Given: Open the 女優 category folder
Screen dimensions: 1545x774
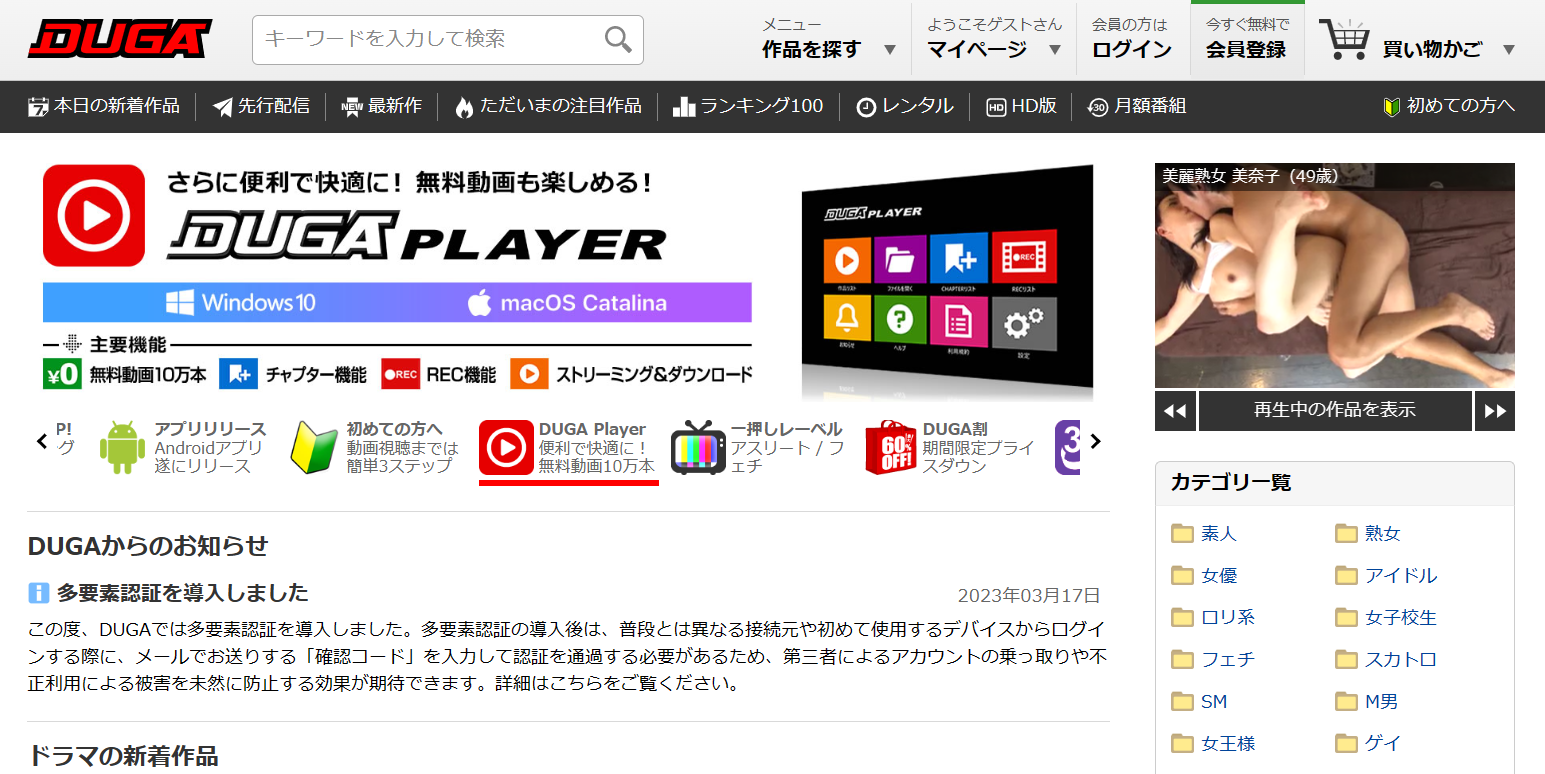Looking at the screenshot, I should [x=1204, y=576].
